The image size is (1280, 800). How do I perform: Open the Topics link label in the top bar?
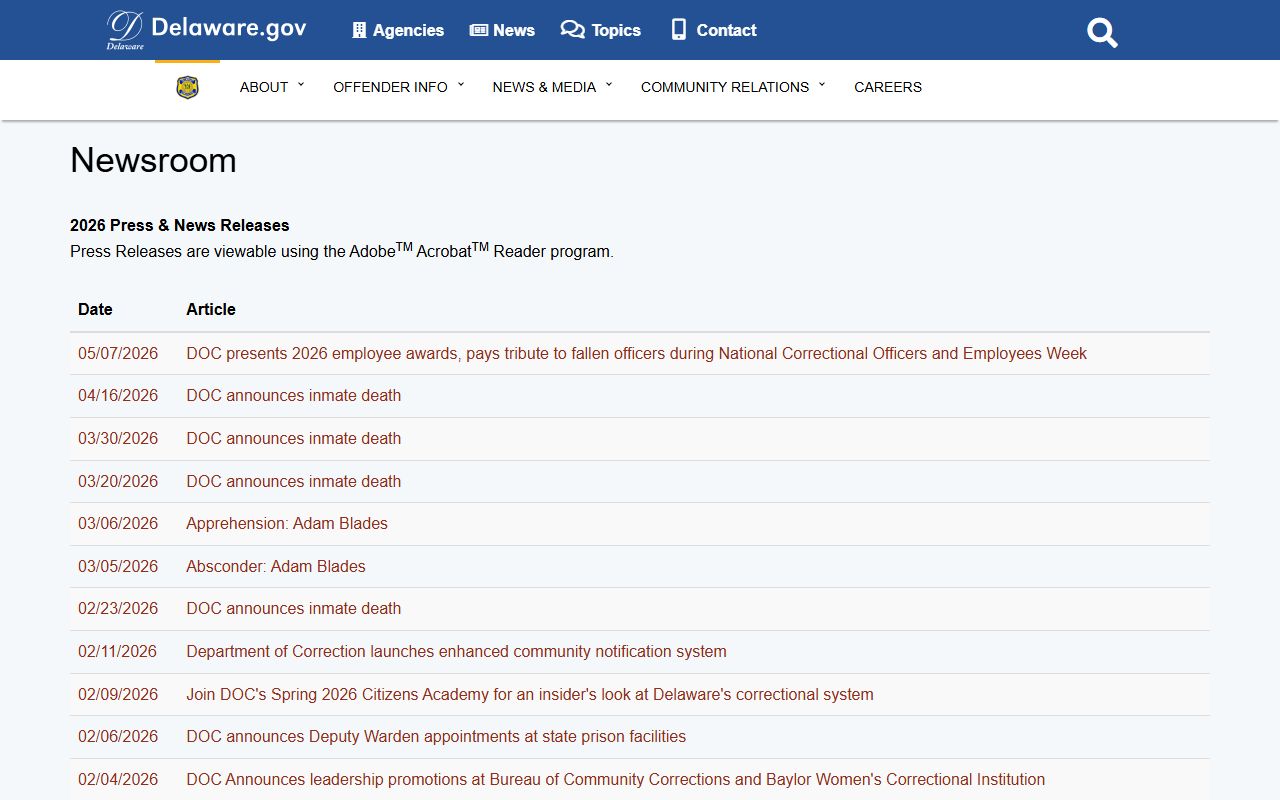[x=616, y=30]
